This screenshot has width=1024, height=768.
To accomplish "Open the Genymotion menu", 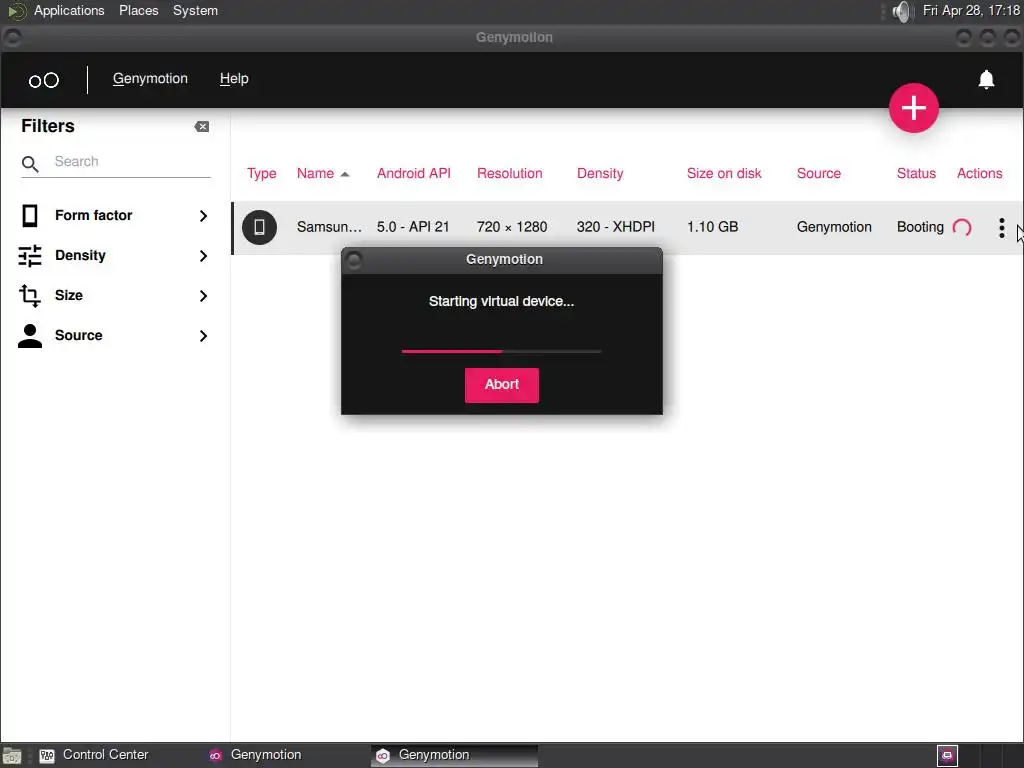I will (x=150, y=78).
